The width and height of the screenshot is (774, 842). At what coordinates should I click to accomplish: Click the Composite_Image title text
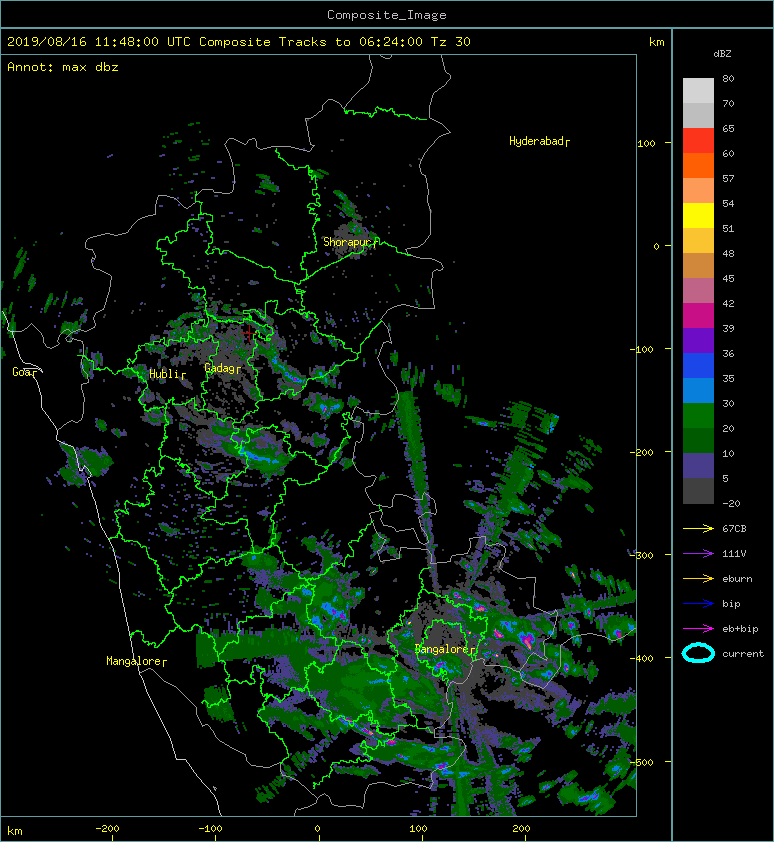coord(387,15)
